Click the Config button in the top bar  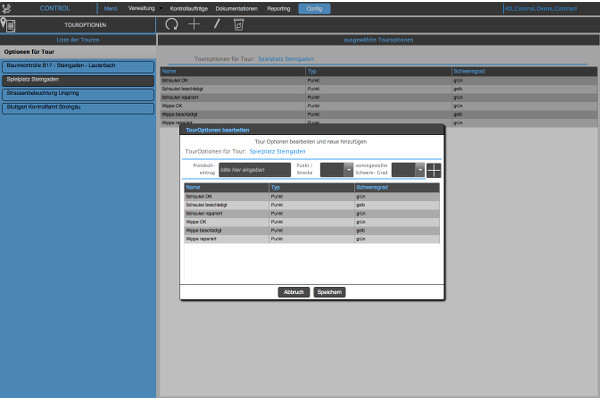tap(314, 7)
